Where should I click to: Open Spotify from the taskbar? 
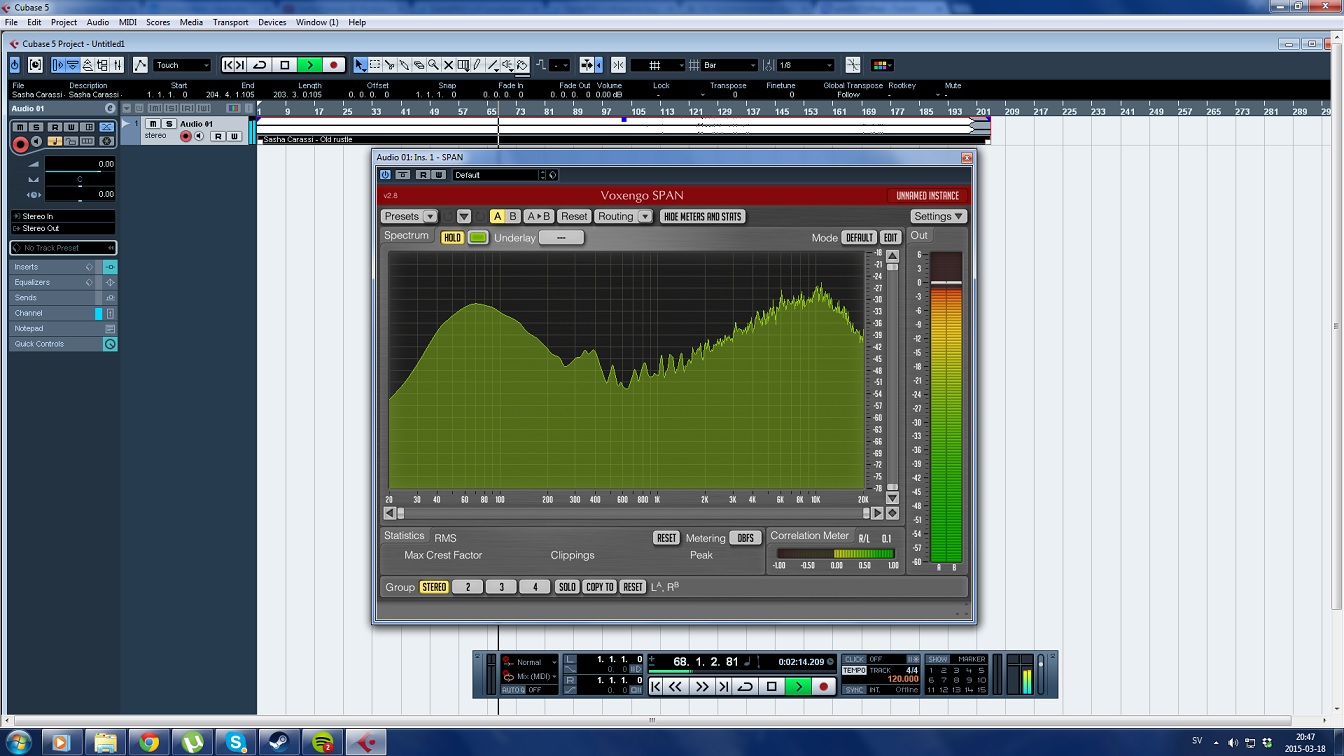pos(323,742)
